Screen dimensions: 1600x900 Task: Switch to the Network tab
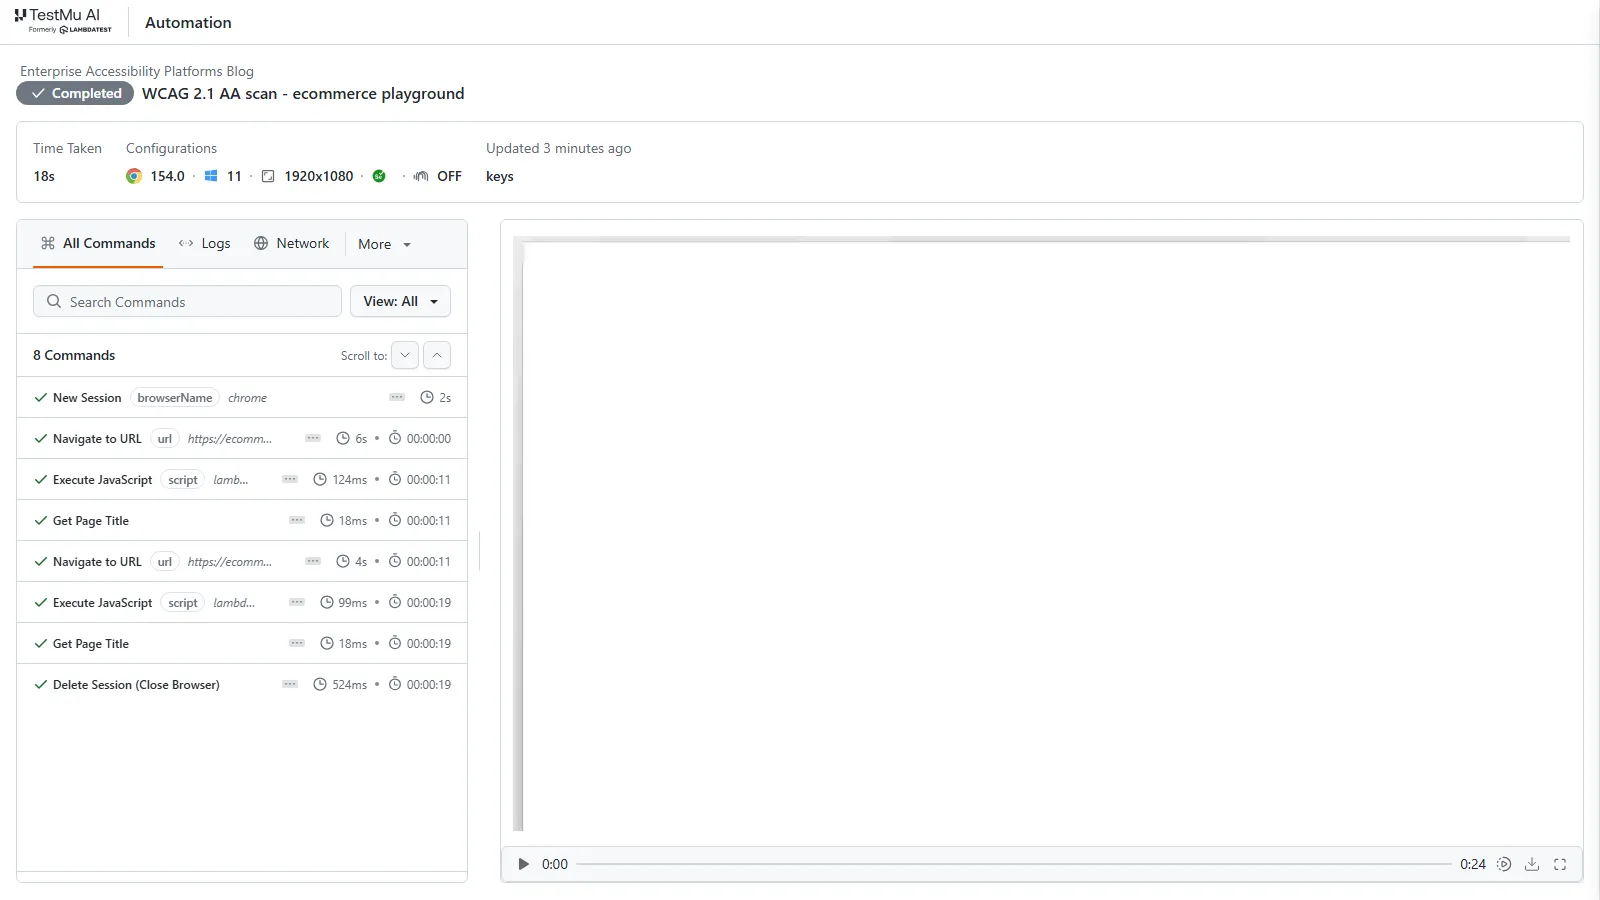click(x=291, y=243)
